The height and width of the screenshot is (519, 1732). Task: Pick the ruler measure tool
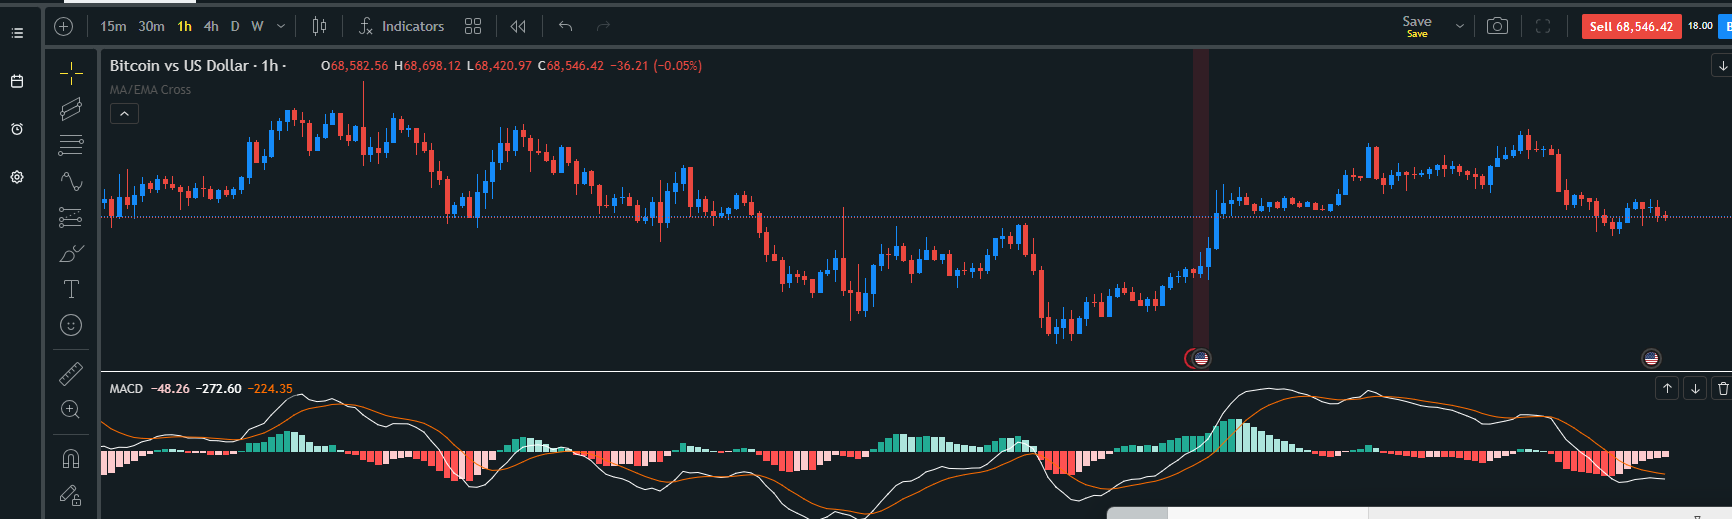point(71,373)
